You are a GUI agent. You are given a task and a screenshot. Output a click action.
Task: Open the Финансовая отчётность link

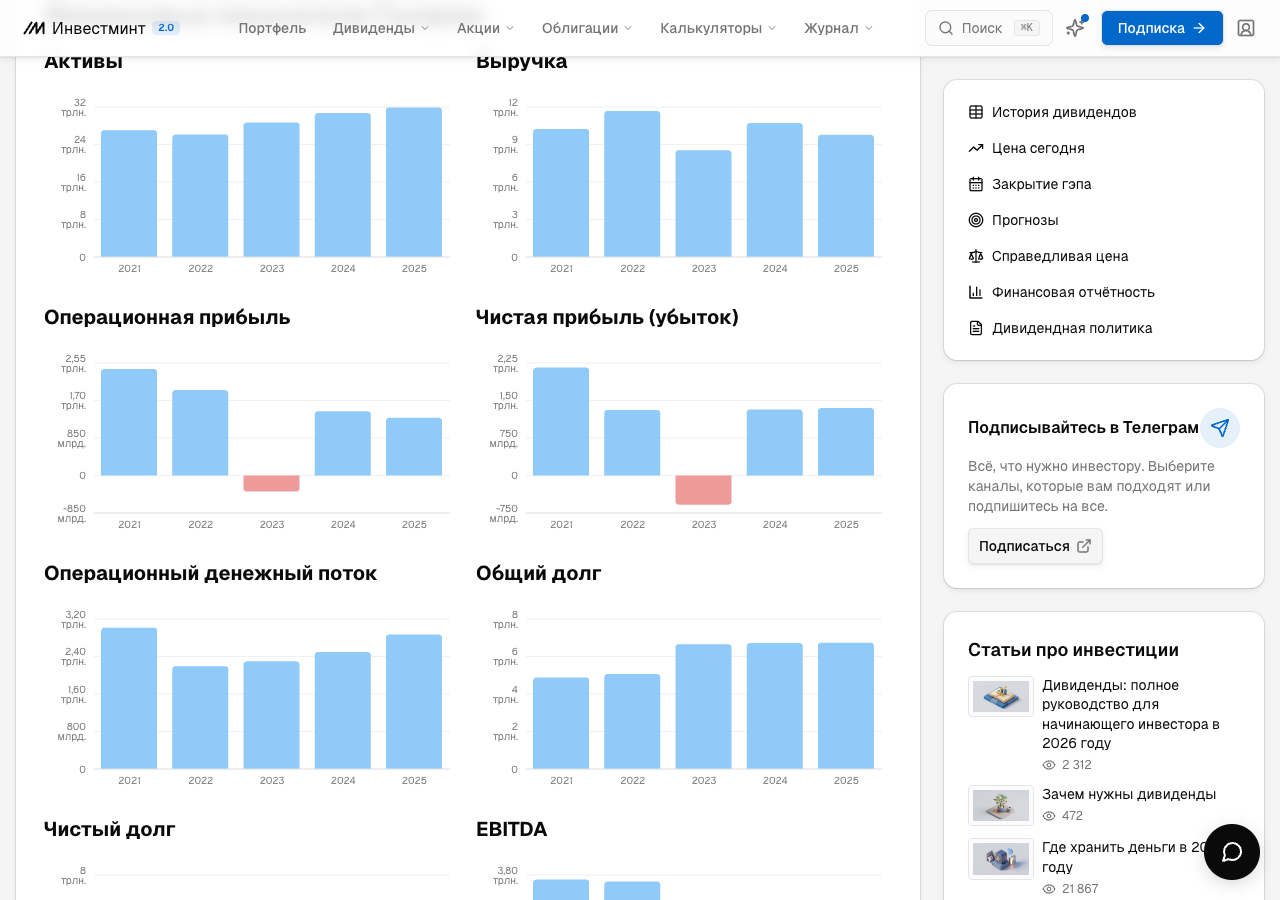1073,292
